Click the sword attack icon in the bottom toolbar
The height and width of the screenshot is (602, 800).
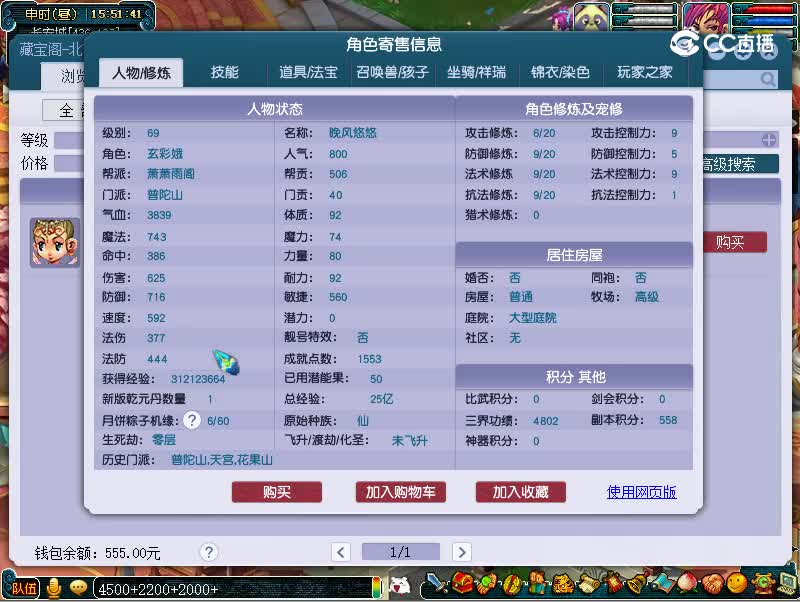437,583
